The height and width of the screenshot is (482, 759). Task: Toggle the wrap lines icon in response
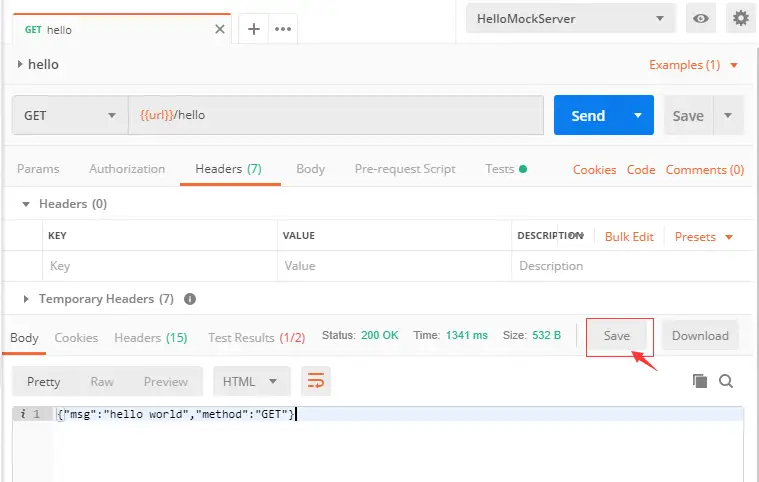(316, 381)
